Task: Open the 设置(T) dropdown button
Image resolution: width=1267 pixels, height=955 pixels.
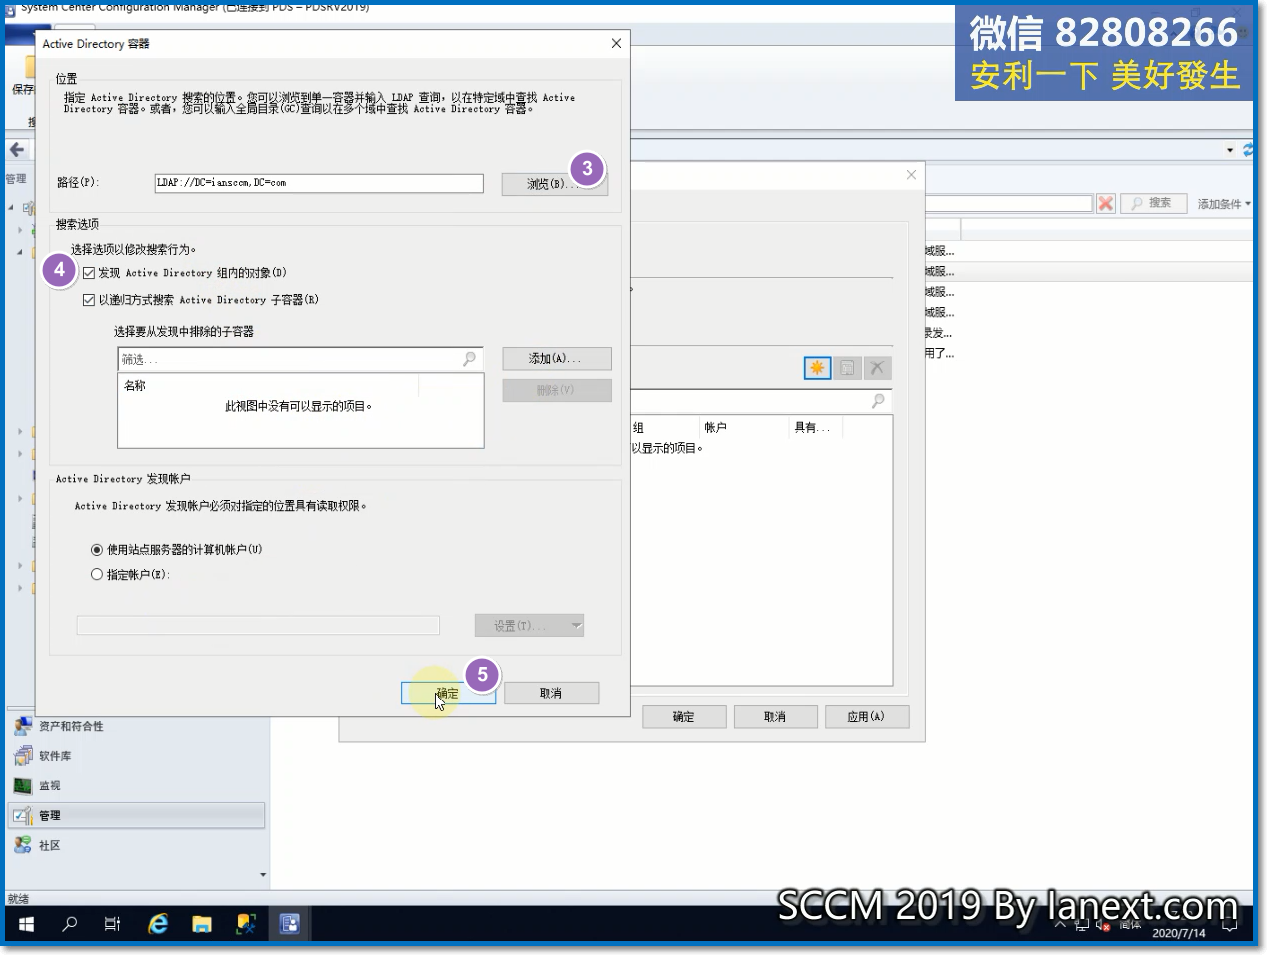Action: coord(529,625)
